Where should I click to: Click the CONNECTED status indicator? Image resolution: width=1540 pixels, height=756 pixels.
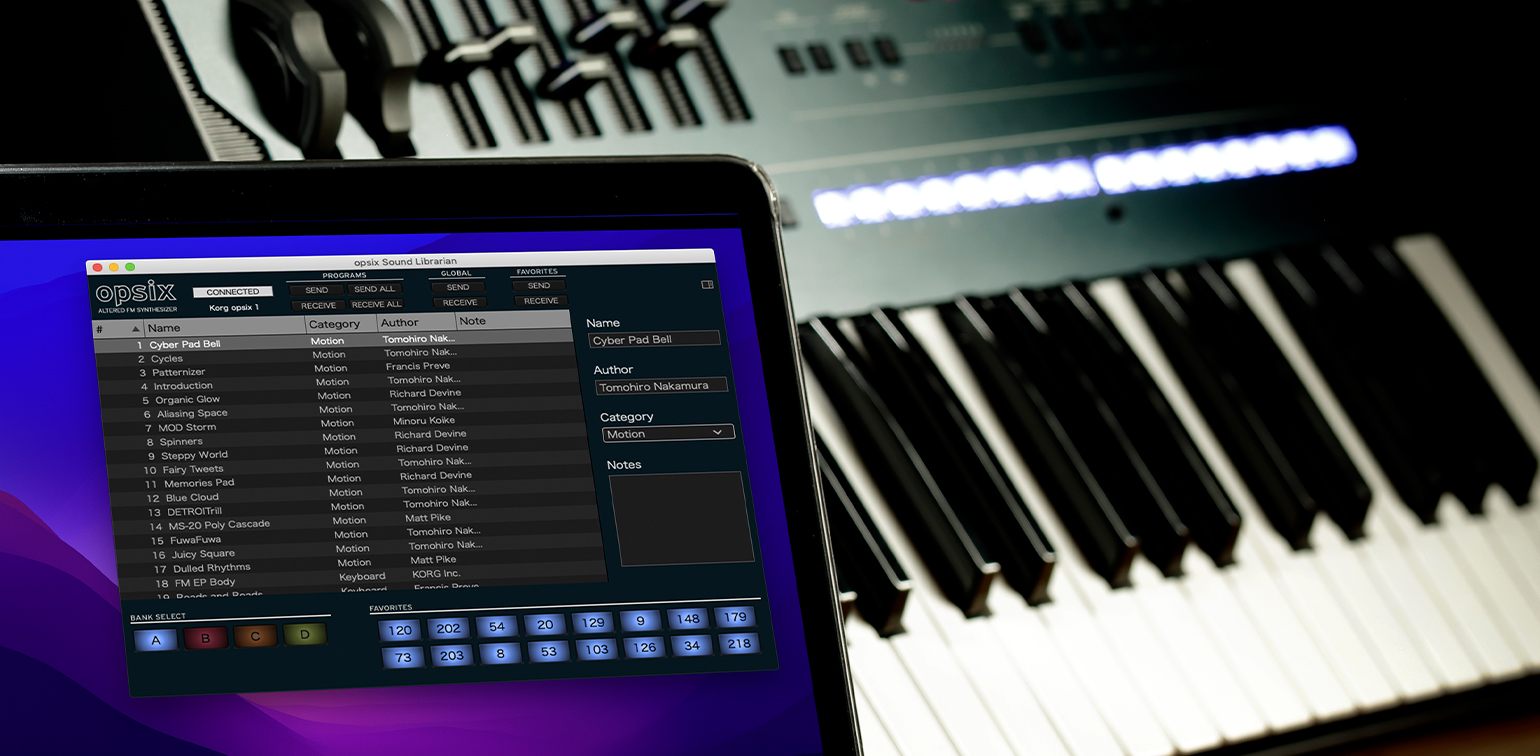click(233, 292)
